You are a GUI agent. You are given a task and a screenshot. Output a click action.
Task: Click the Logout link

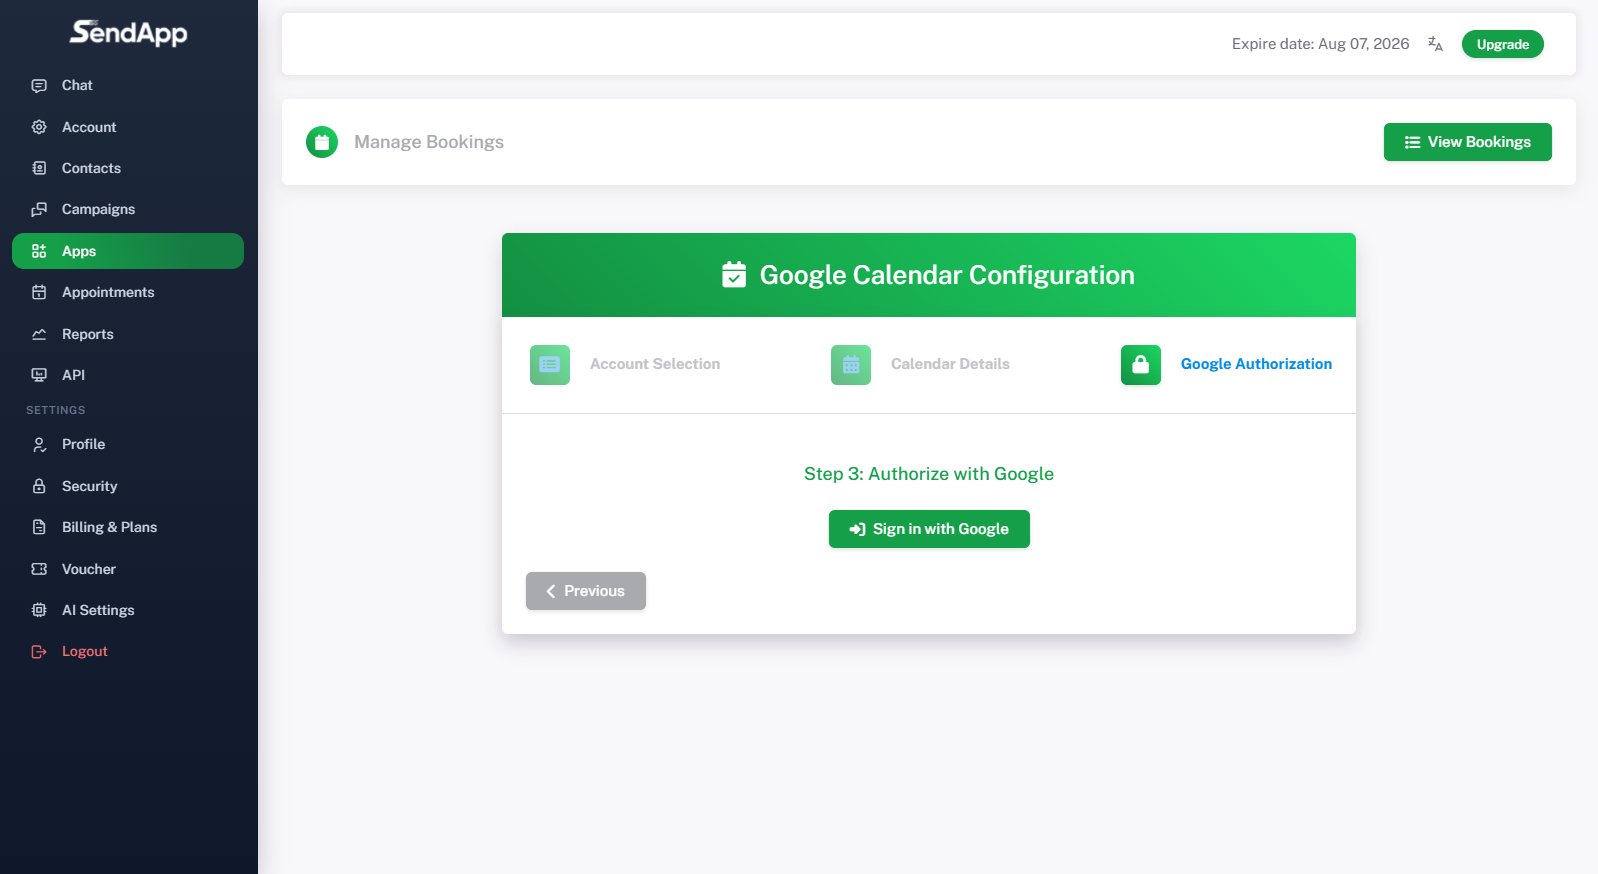coord(128,651)
